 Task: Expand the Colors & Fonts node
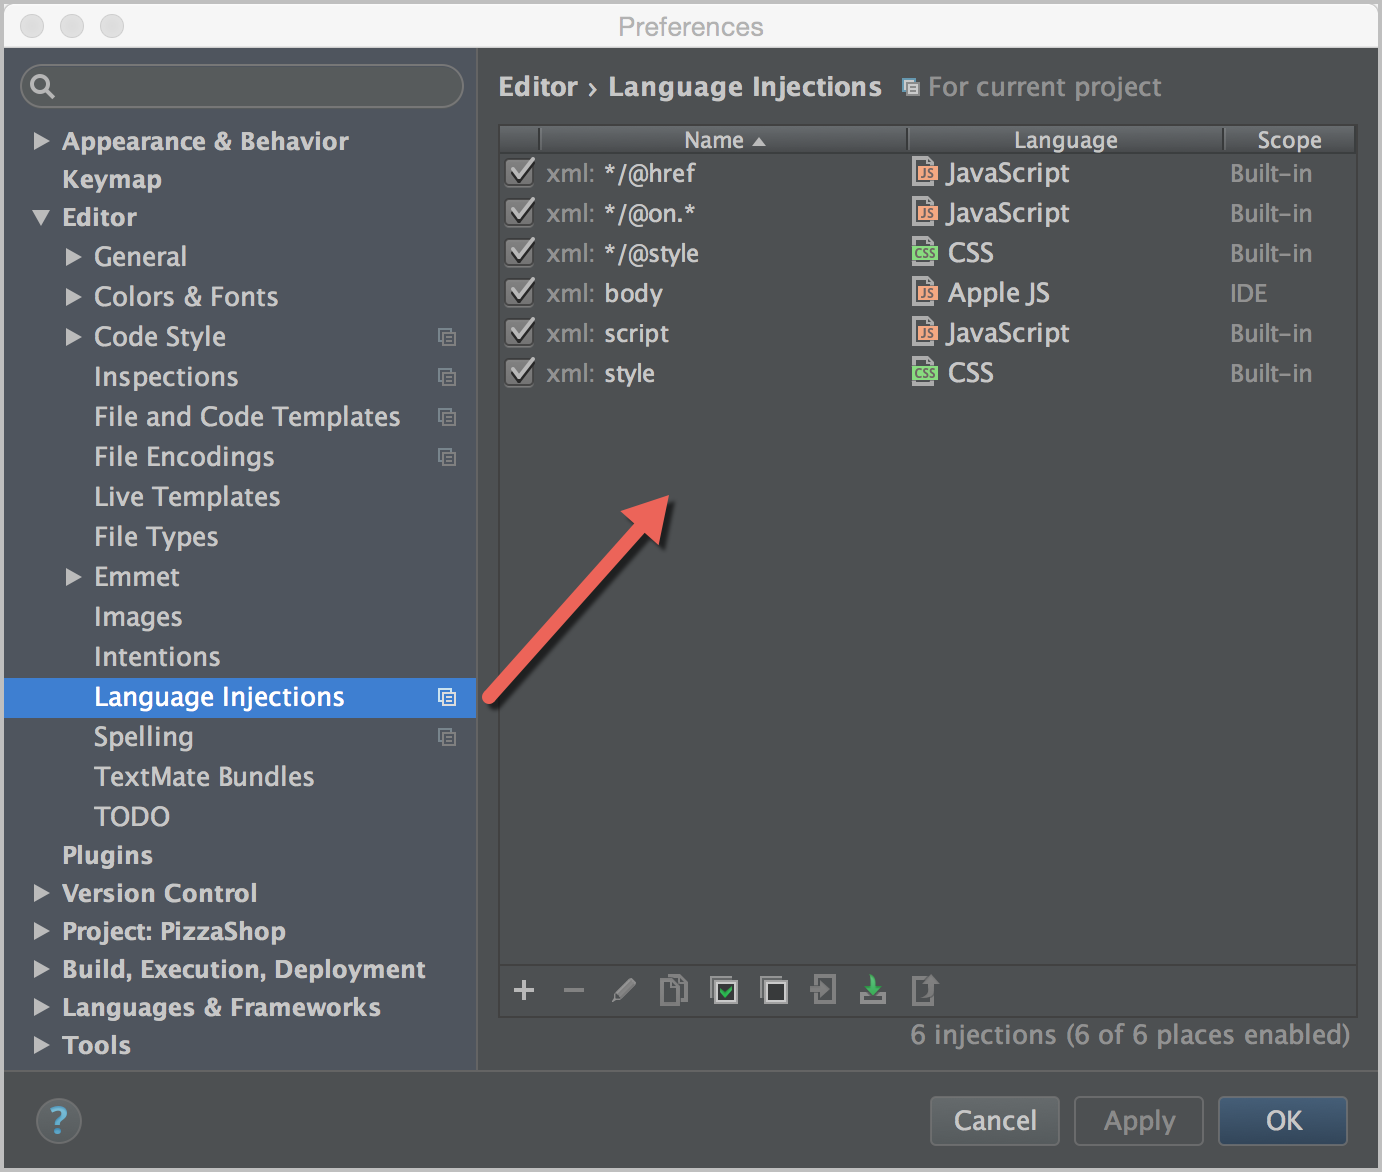(74, 296)
